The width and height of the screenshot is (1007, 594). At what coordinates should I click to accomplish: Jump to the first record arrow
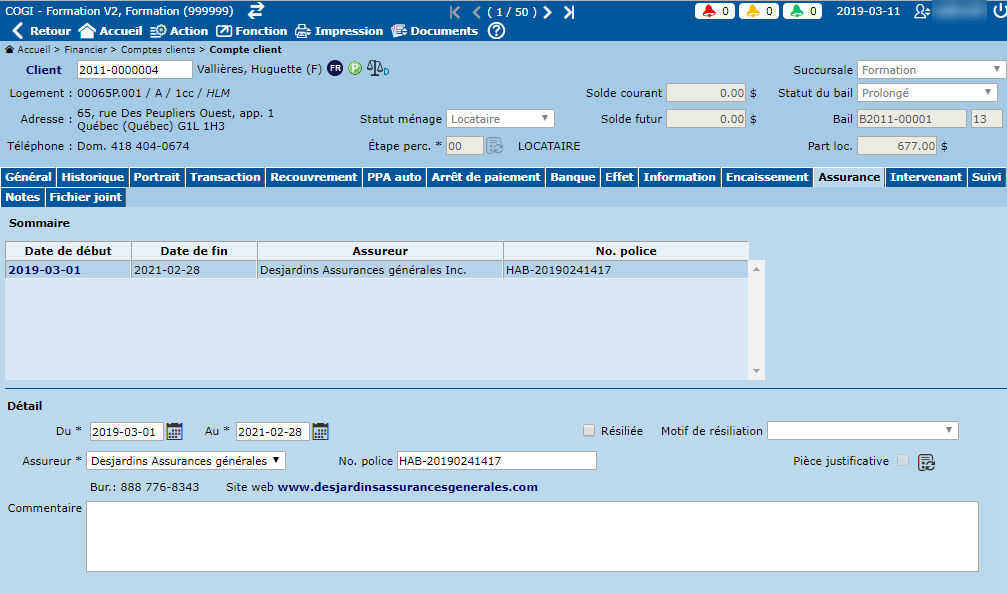tap(456, 12)
